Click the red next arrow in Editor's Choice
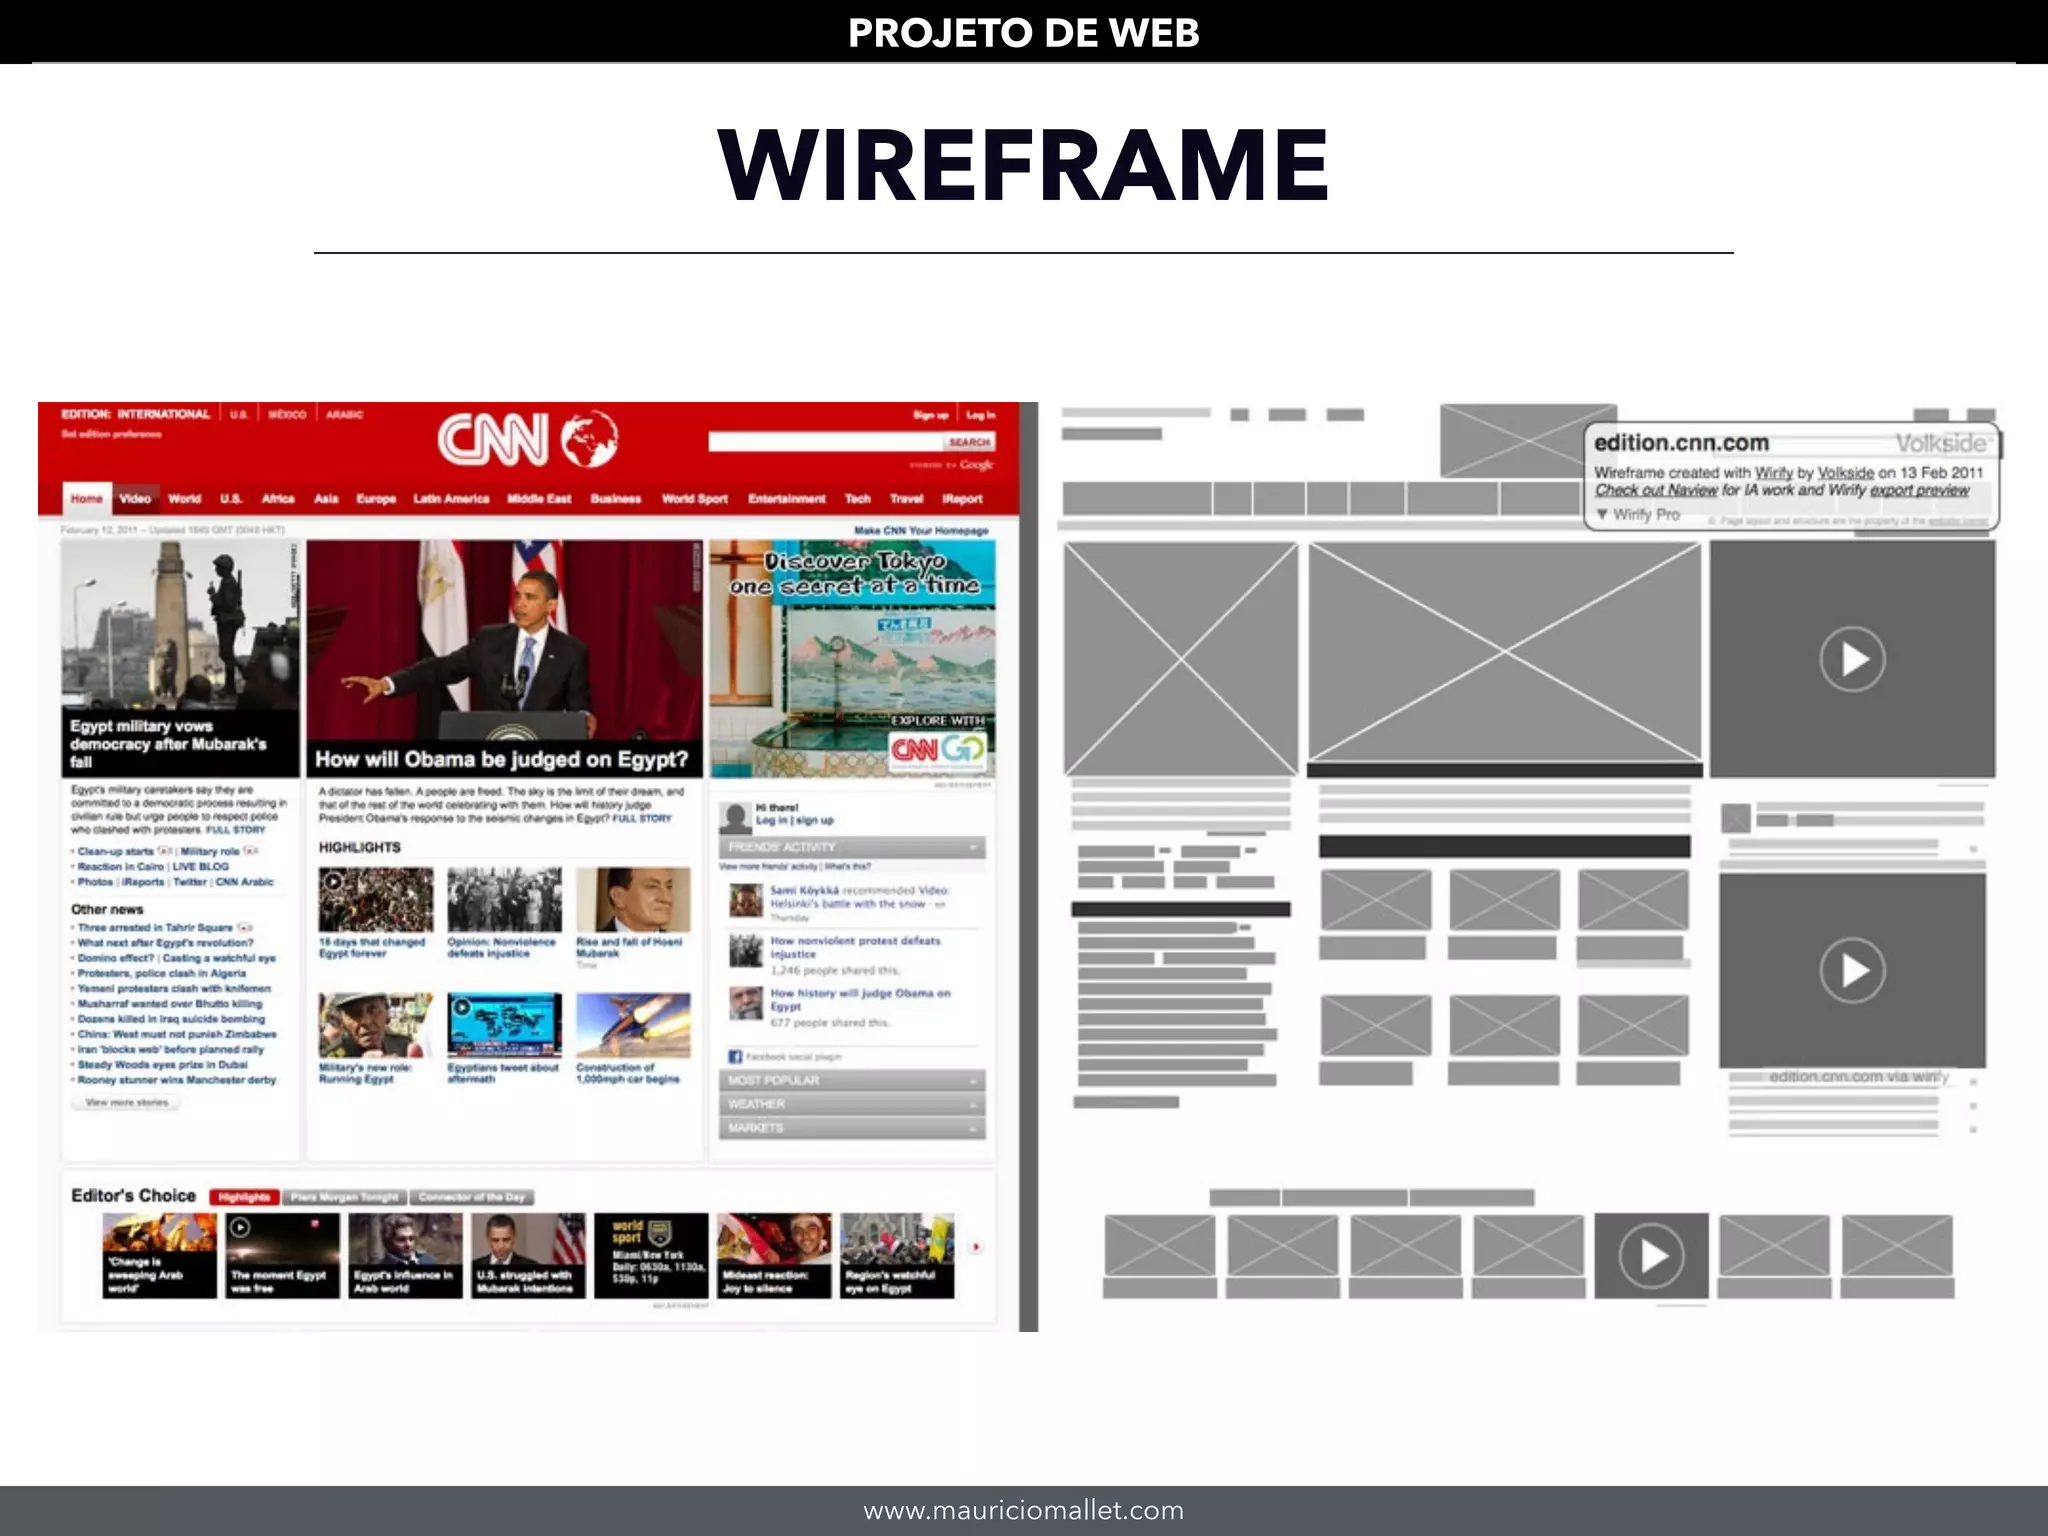 [x=976, y=1247]
